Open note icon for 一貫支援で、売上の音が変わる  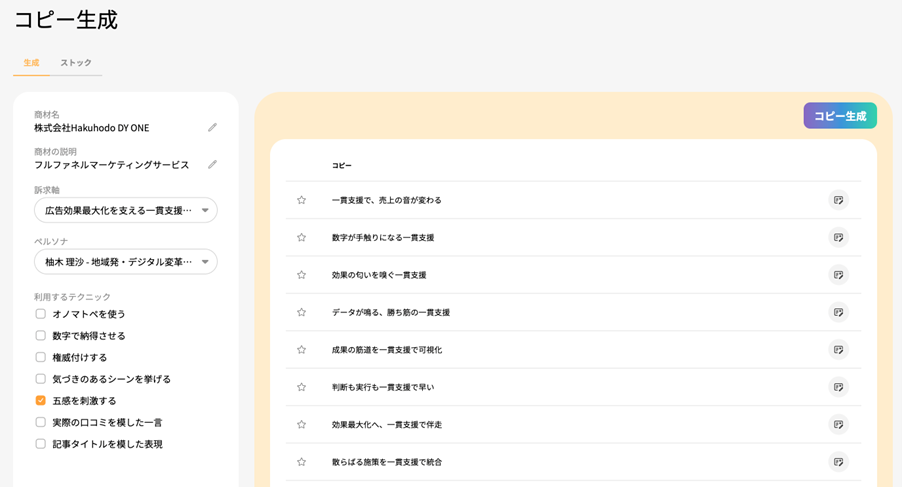(838, 200)
